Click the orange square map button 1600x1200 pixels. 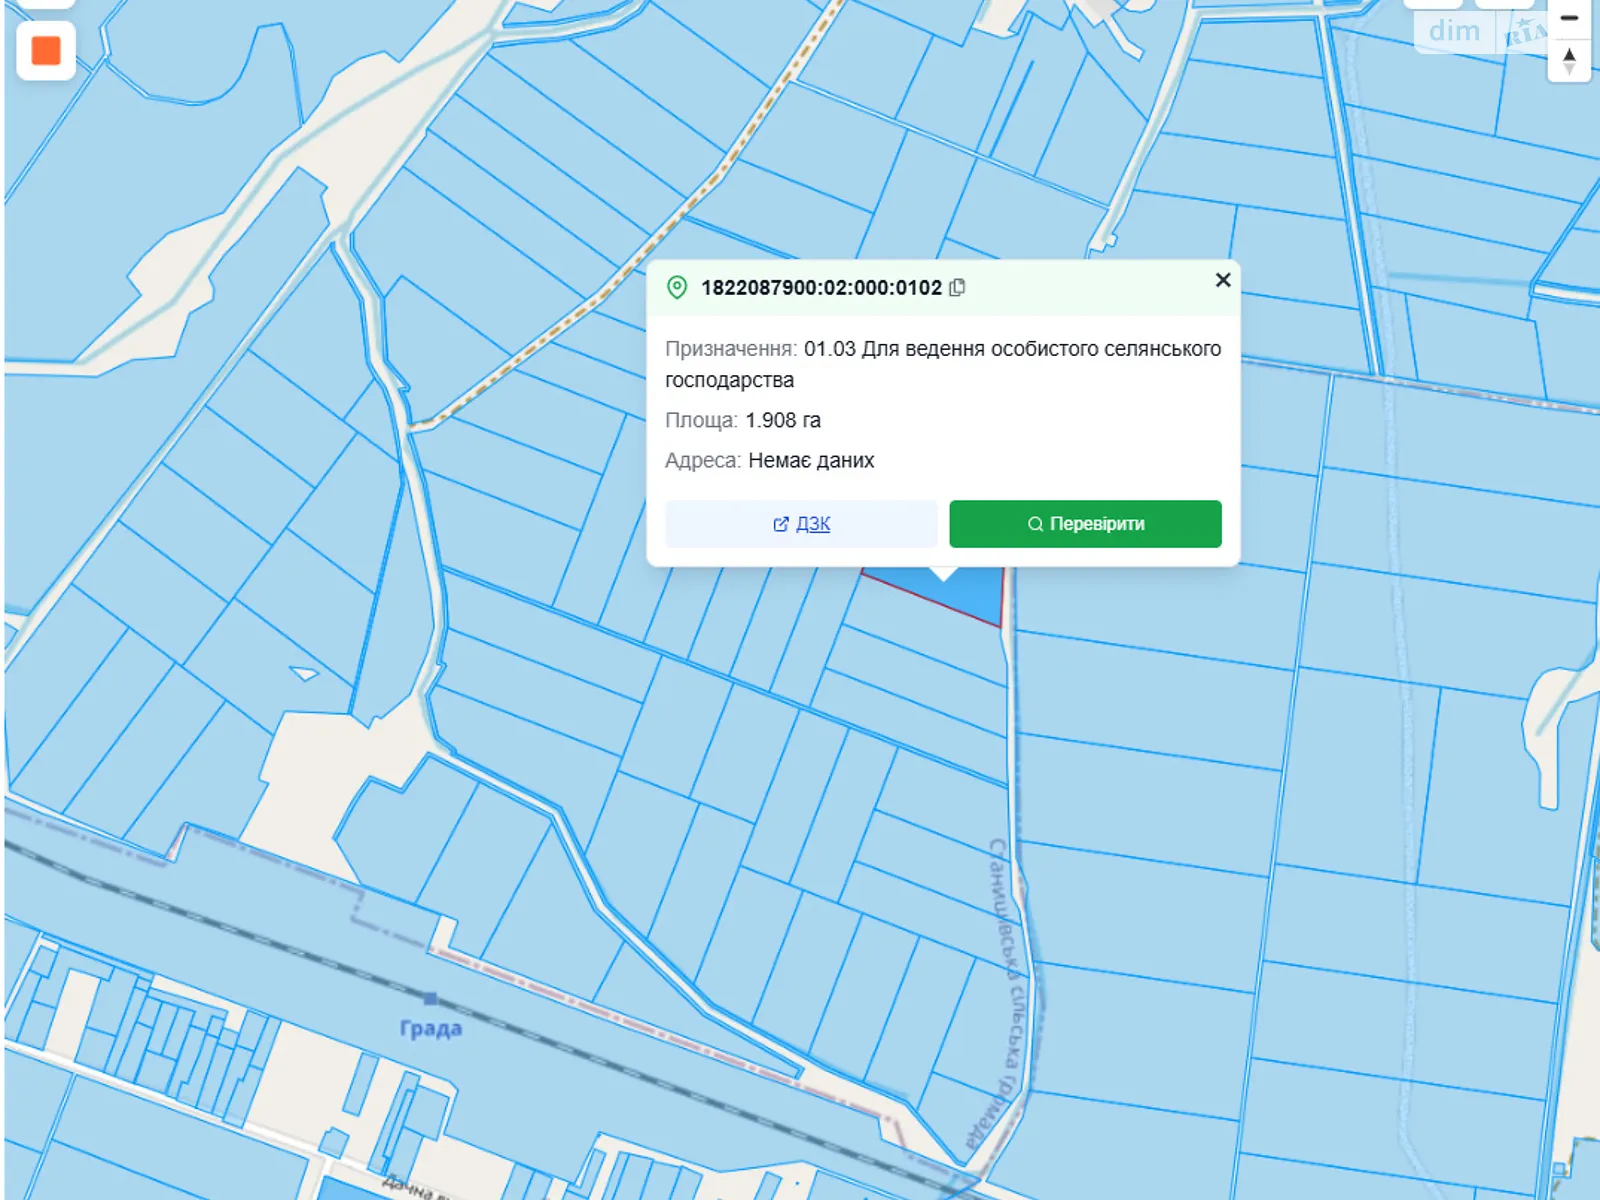pos(46,50)
